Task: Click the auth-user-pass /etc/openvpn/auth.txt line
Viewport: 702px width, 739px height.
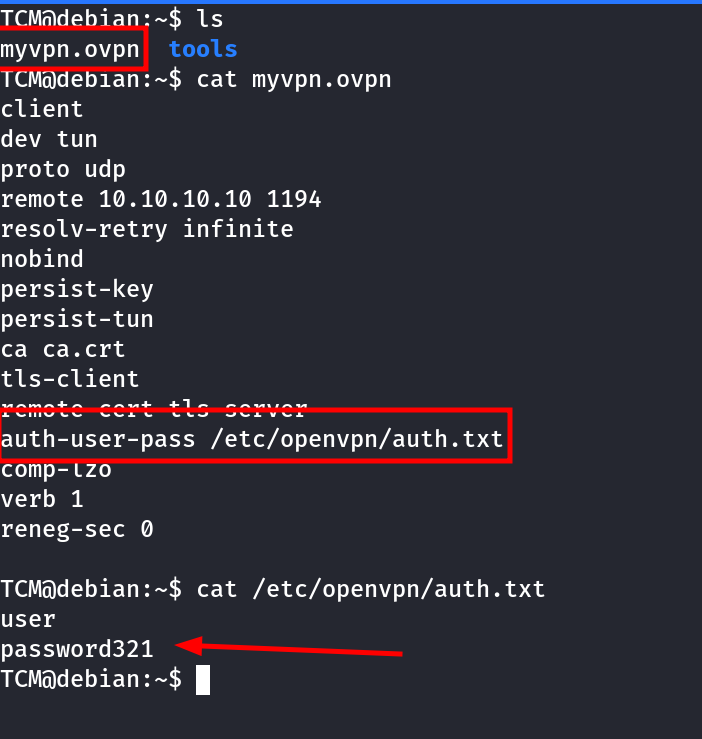Action: tap(252, 439)
